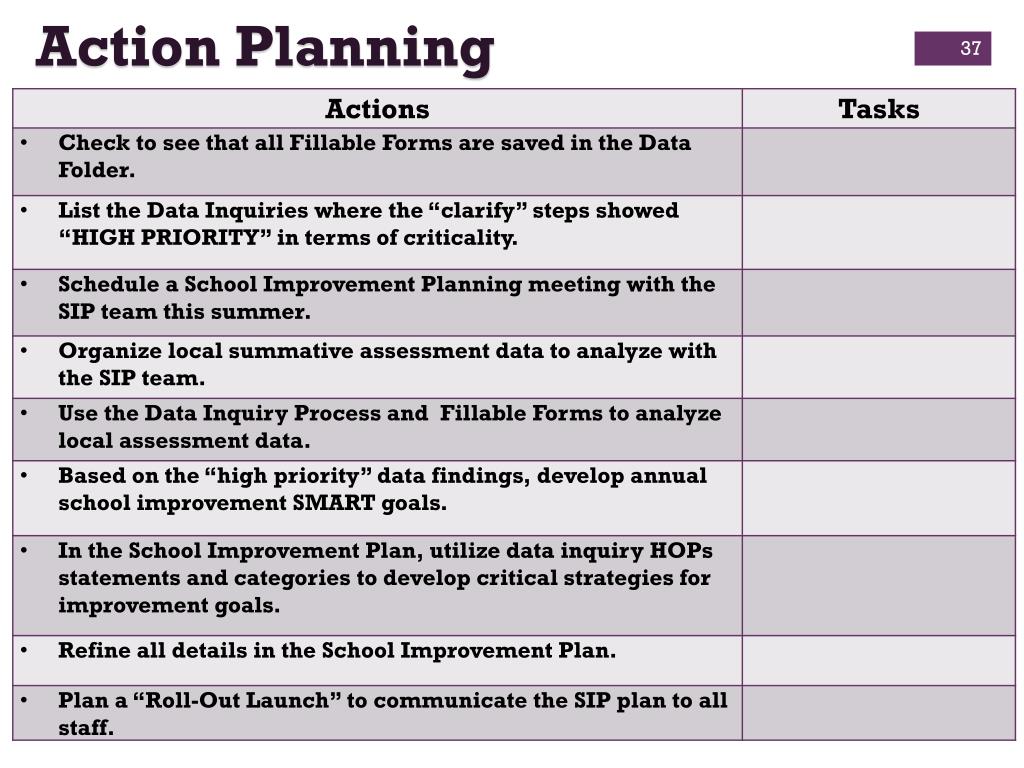Click the Tasks cell beside Data Inquiry Process row
Screen dimensions: 1024x768
[878, 430]
